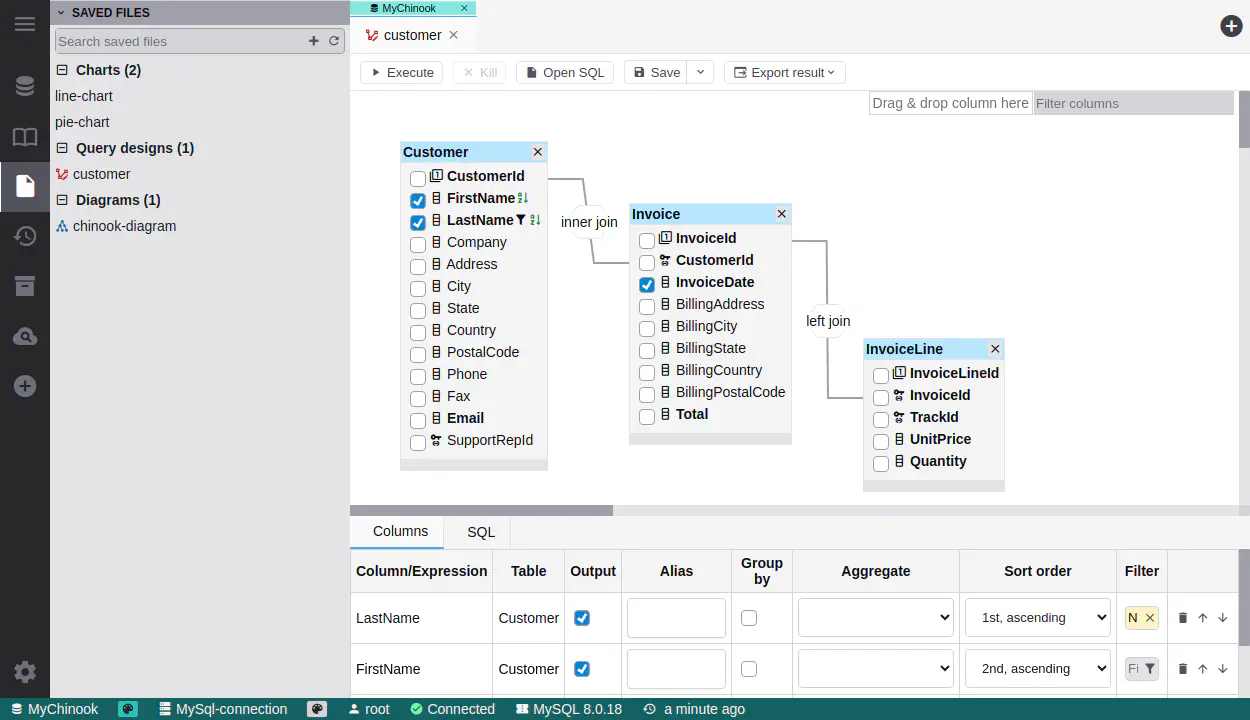
Task: Click the Filter columns input field
Action: point(1133,103)
